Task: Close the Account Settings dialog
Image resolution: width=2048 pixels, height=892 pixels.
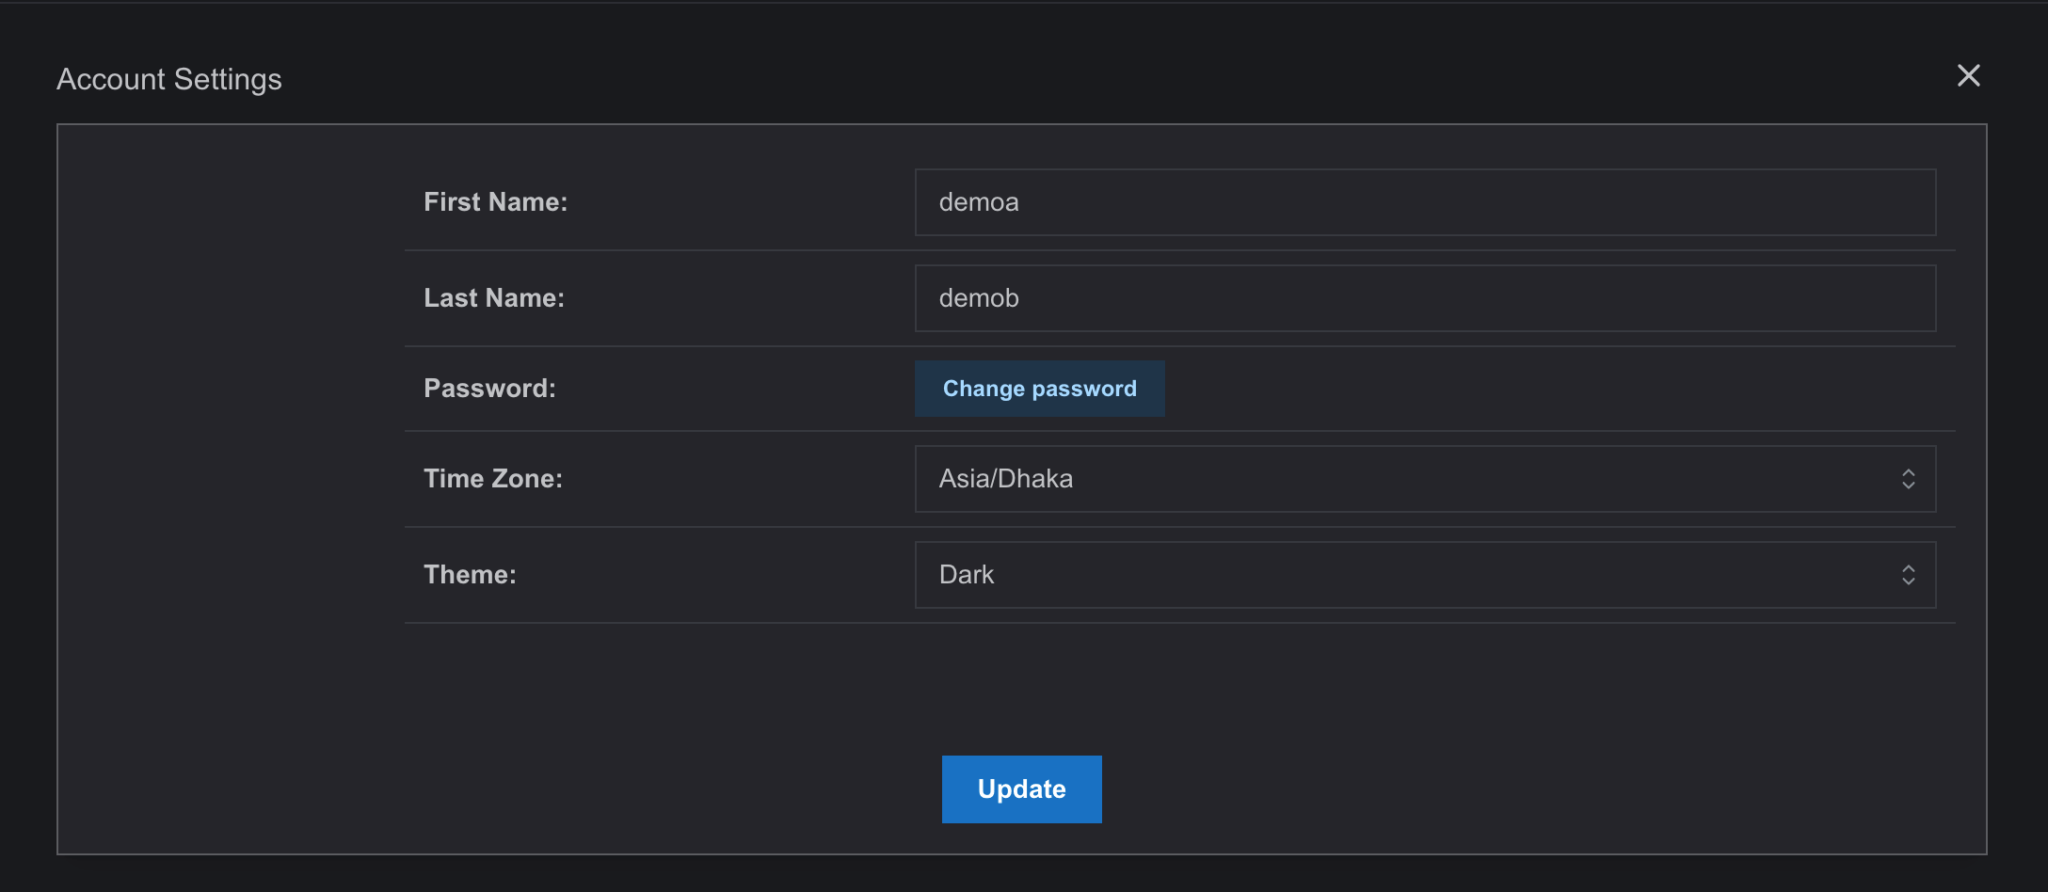Action: coord(1968,76)
